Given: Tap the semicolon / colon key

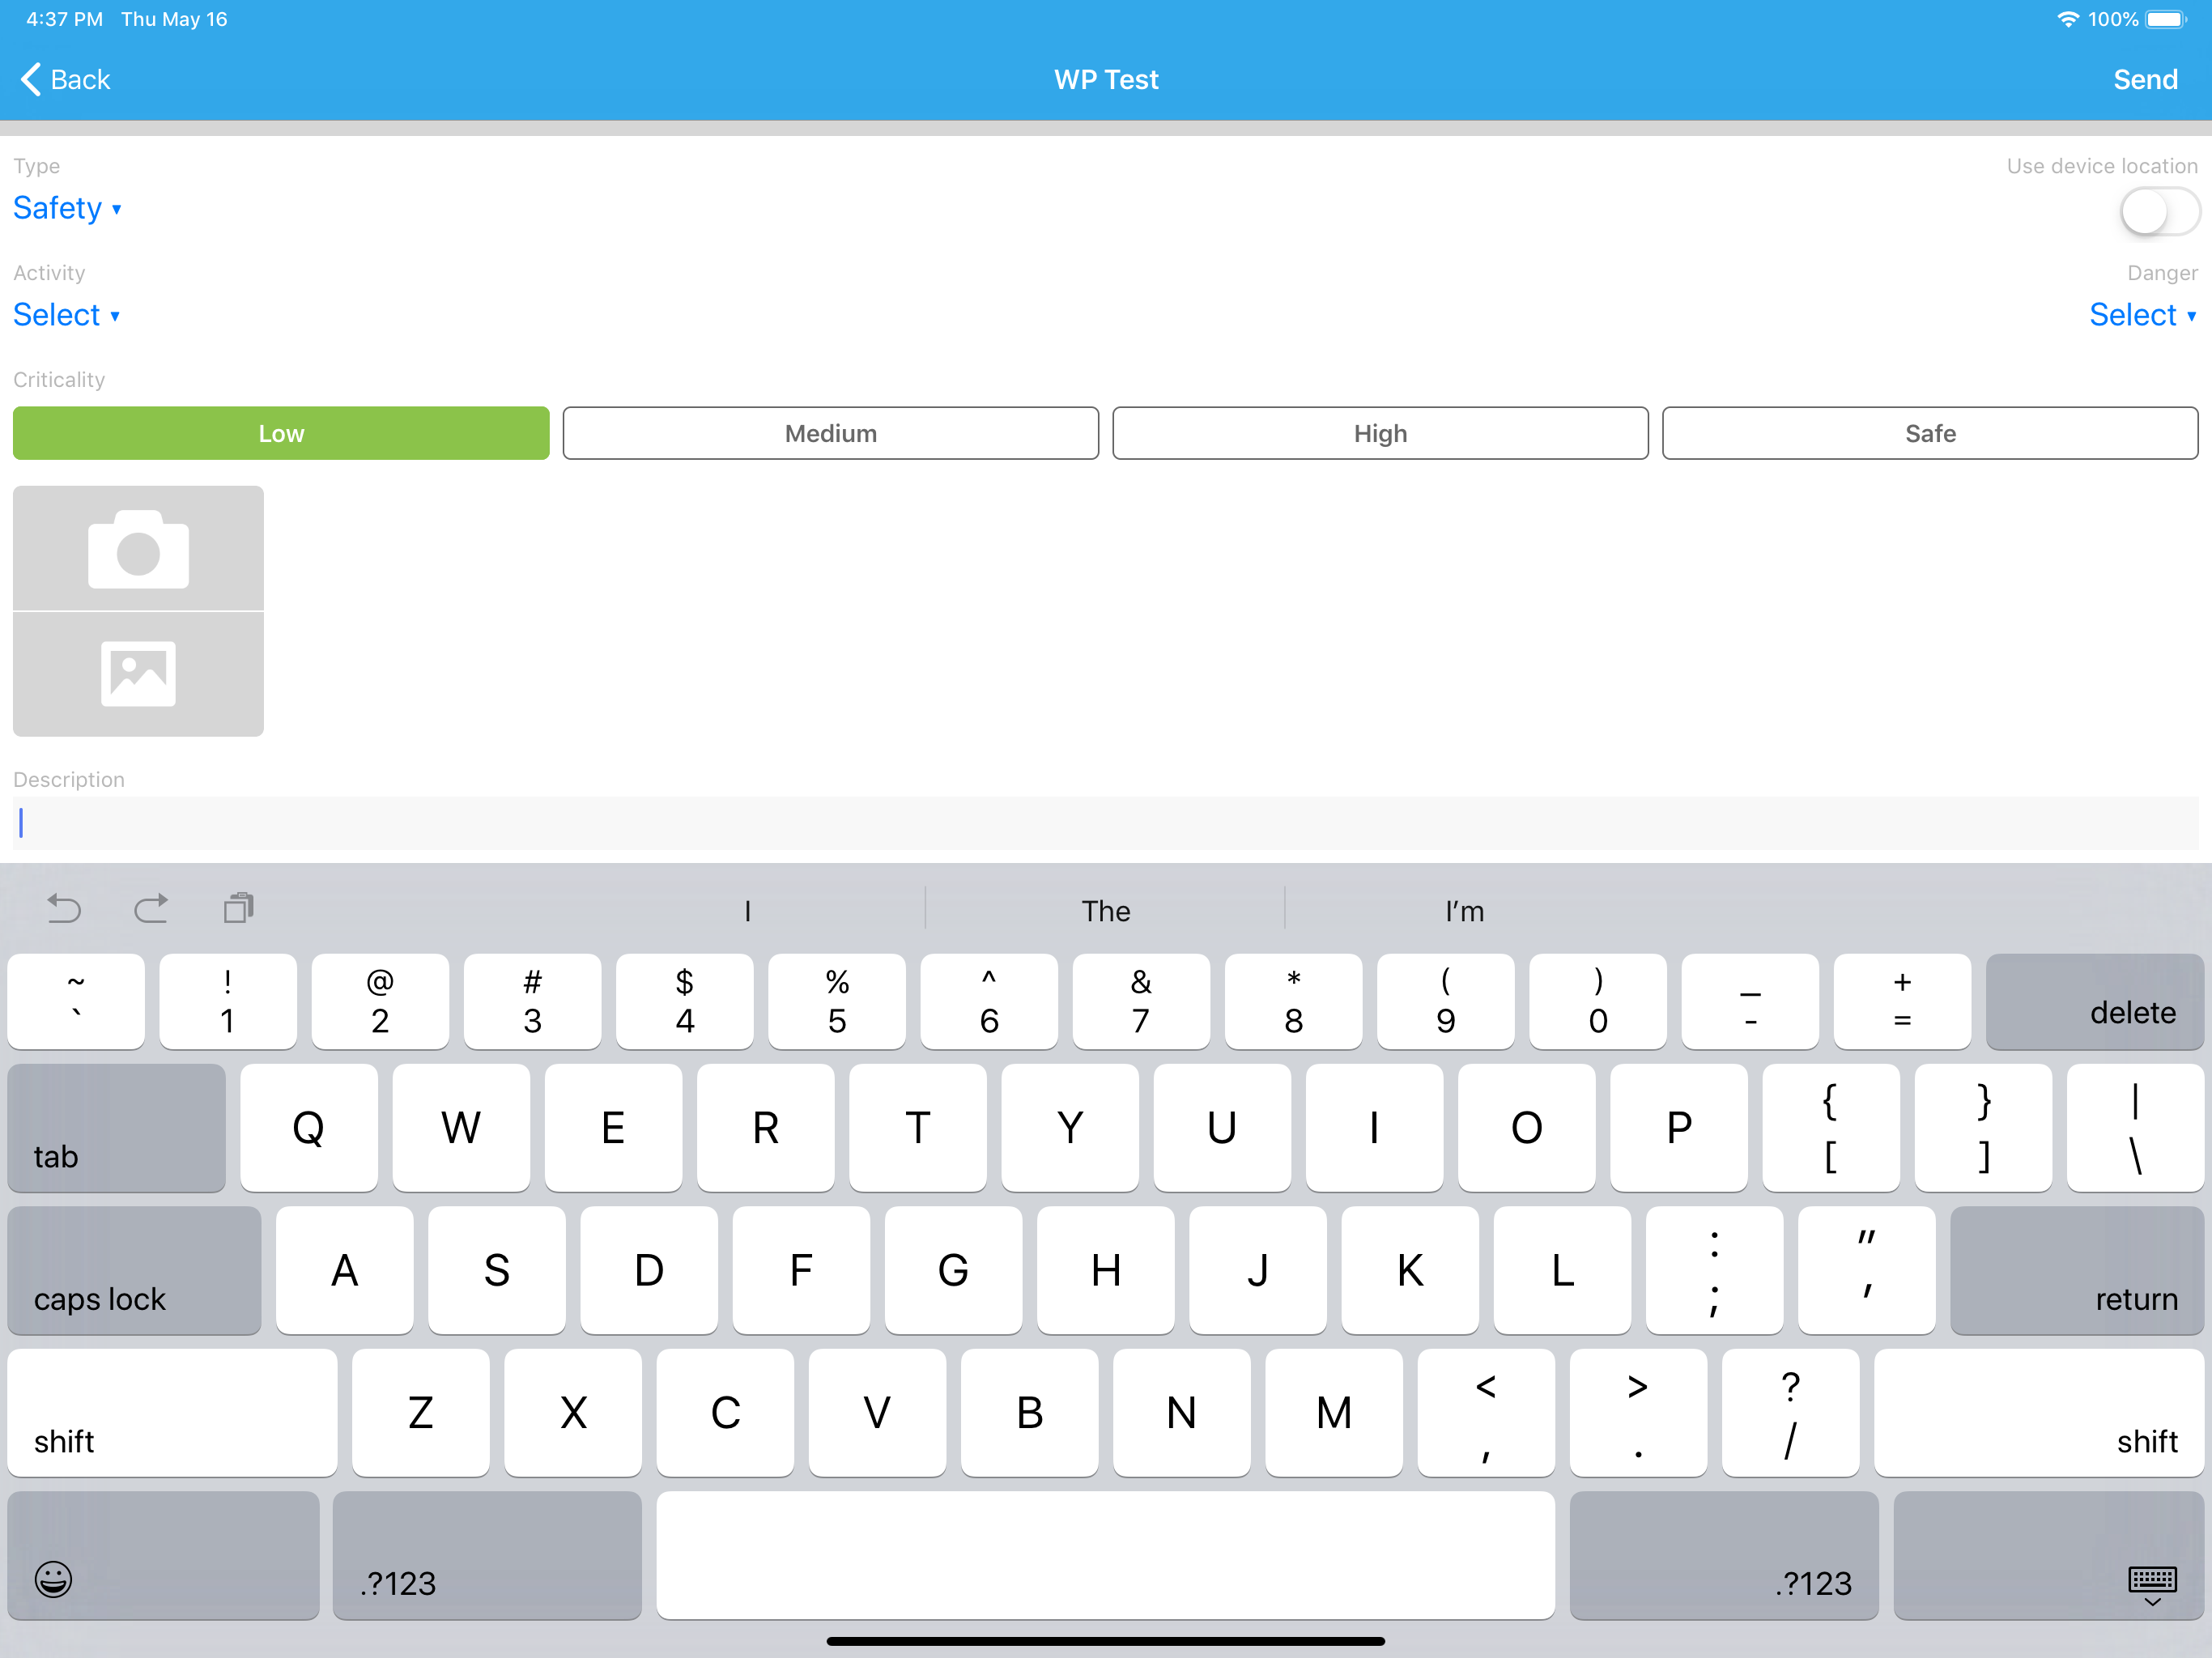Looking at the screenshot, I should 1714,1270.
